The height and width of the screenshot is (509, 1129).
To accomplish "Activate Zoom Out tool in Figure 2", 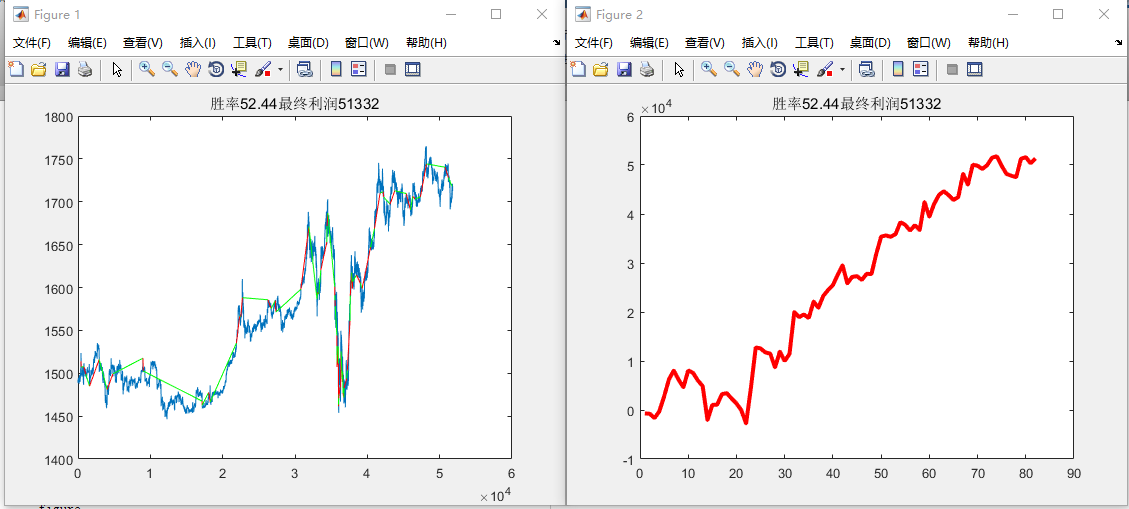I will click(x=732, y=69).
